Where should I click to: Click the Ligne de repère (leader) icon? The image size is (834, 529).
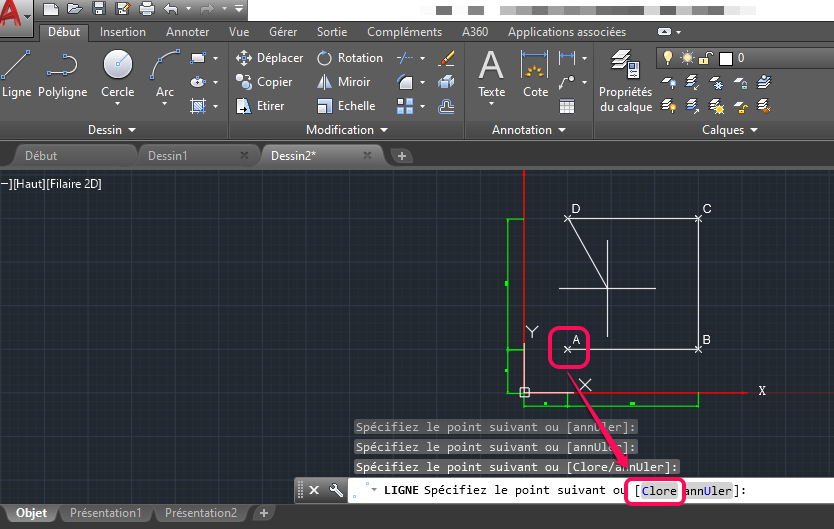567,82
